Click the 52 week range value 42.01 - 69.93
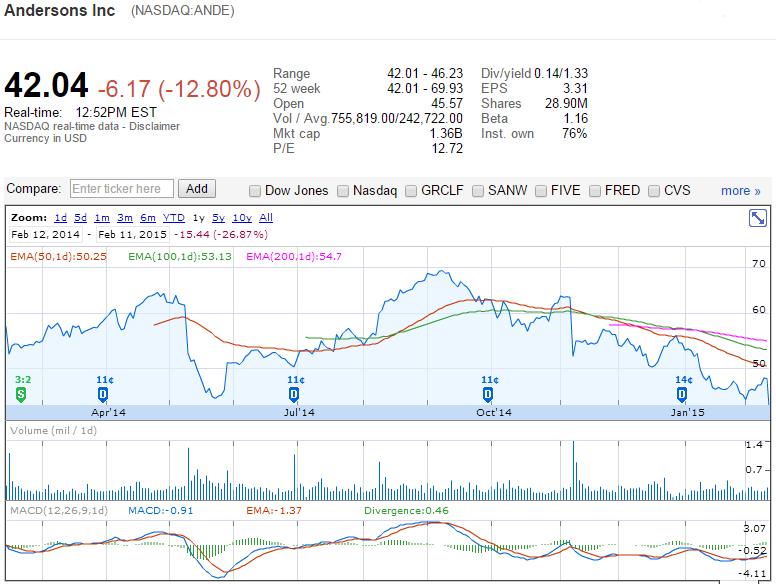Viewport: 776px width, 584px height. tap(425, 89)
